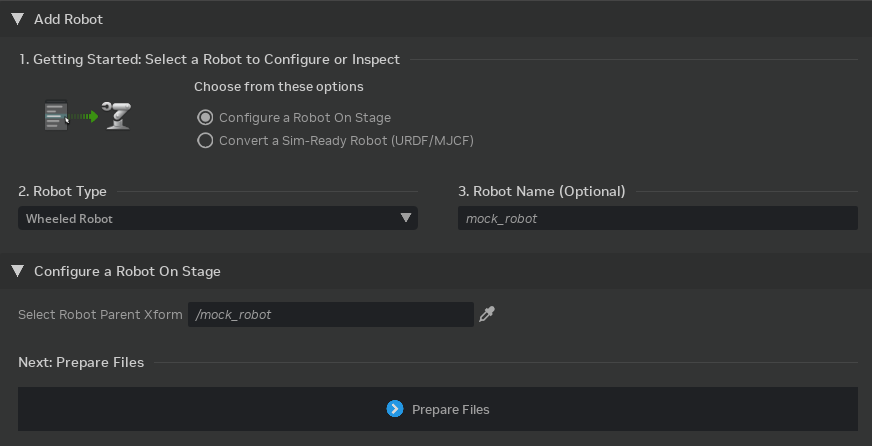Click the 2. Robot Type label
This screenshot has height=446, width=872.
62,191
